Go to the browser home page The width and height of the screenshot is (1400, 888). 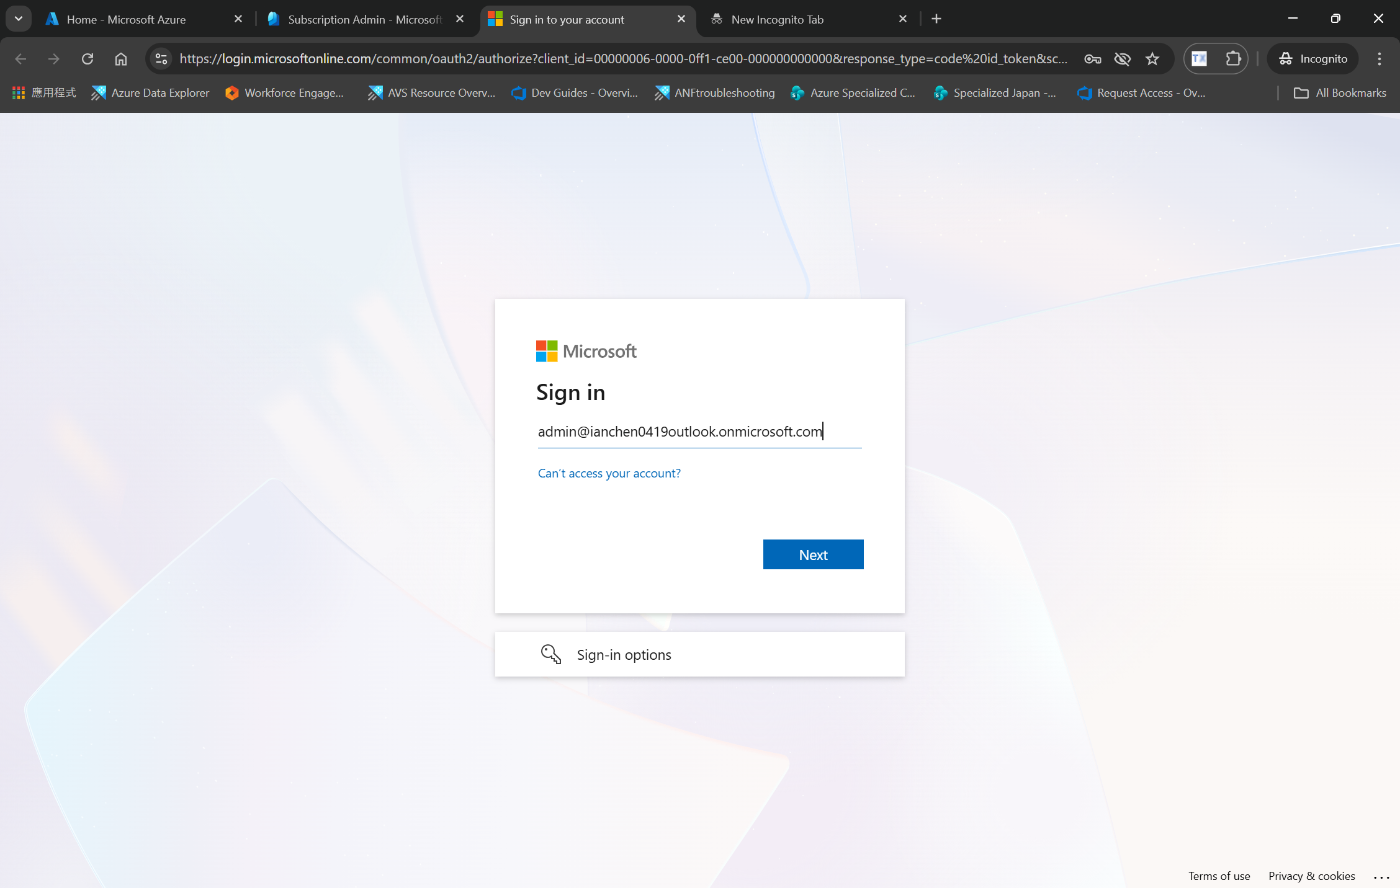click(121, 59)
